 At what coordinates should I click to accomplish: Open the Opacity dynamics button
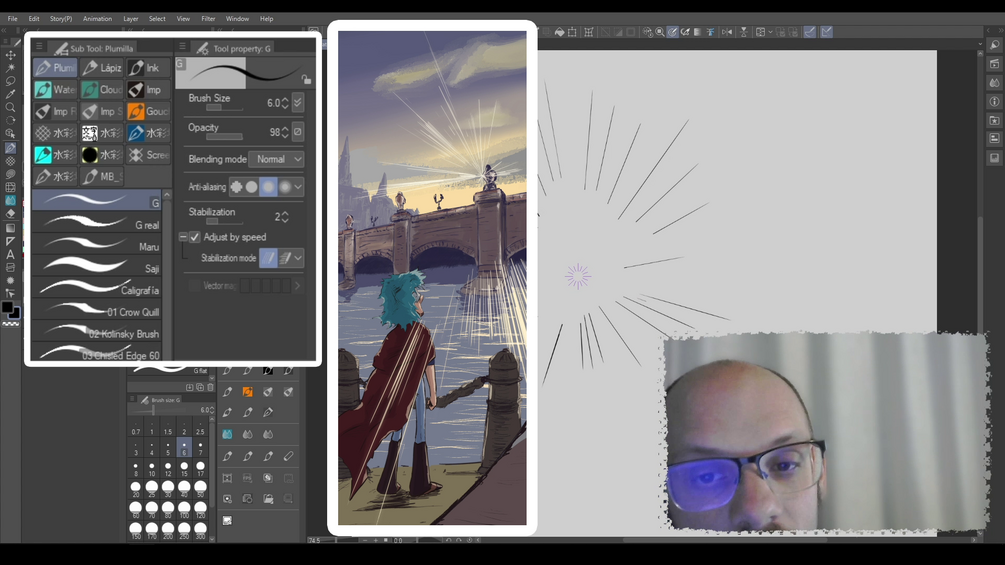coord(298,132)
